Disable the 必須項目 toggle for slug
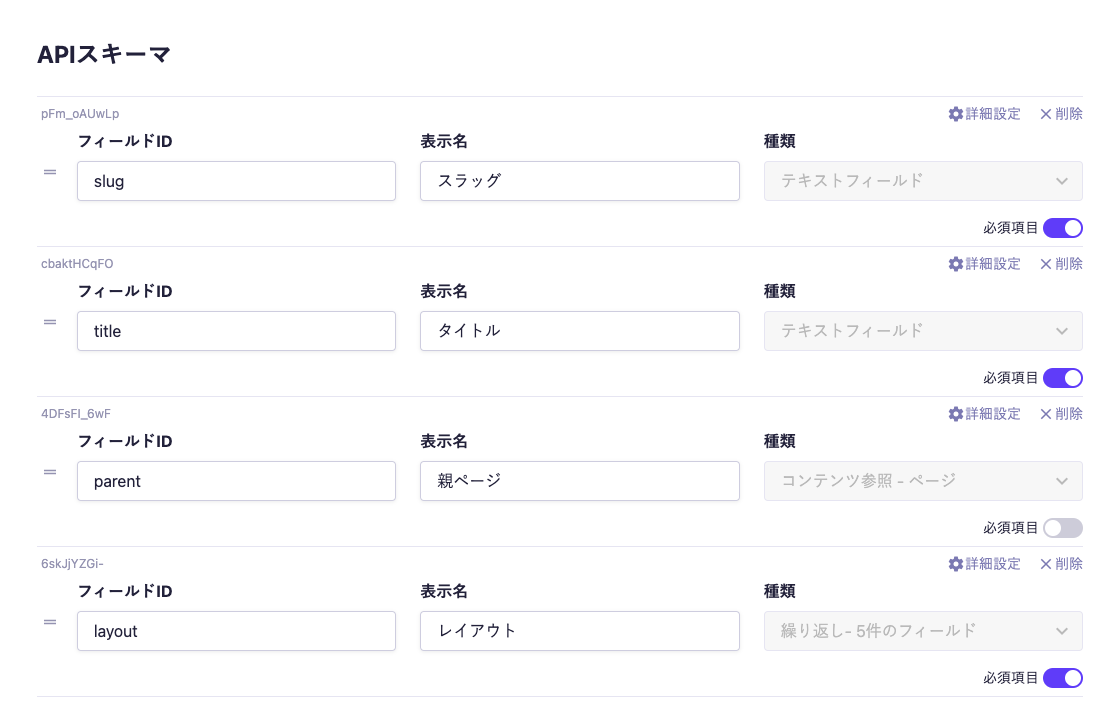The image size is (1096, 719). tap(1063, 227)
